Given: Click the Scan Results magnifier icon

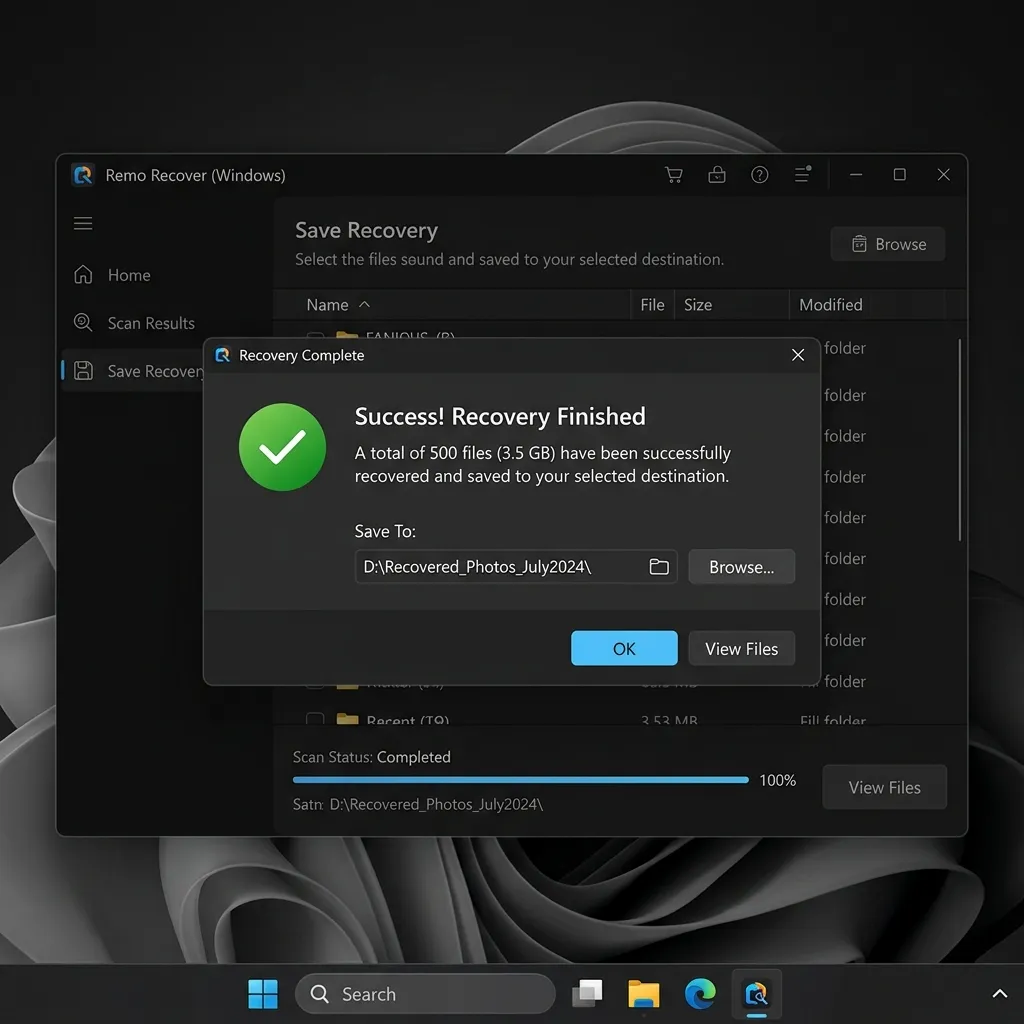Looking at the screenshot, I should pyautogui.click(x=83, y=322).
